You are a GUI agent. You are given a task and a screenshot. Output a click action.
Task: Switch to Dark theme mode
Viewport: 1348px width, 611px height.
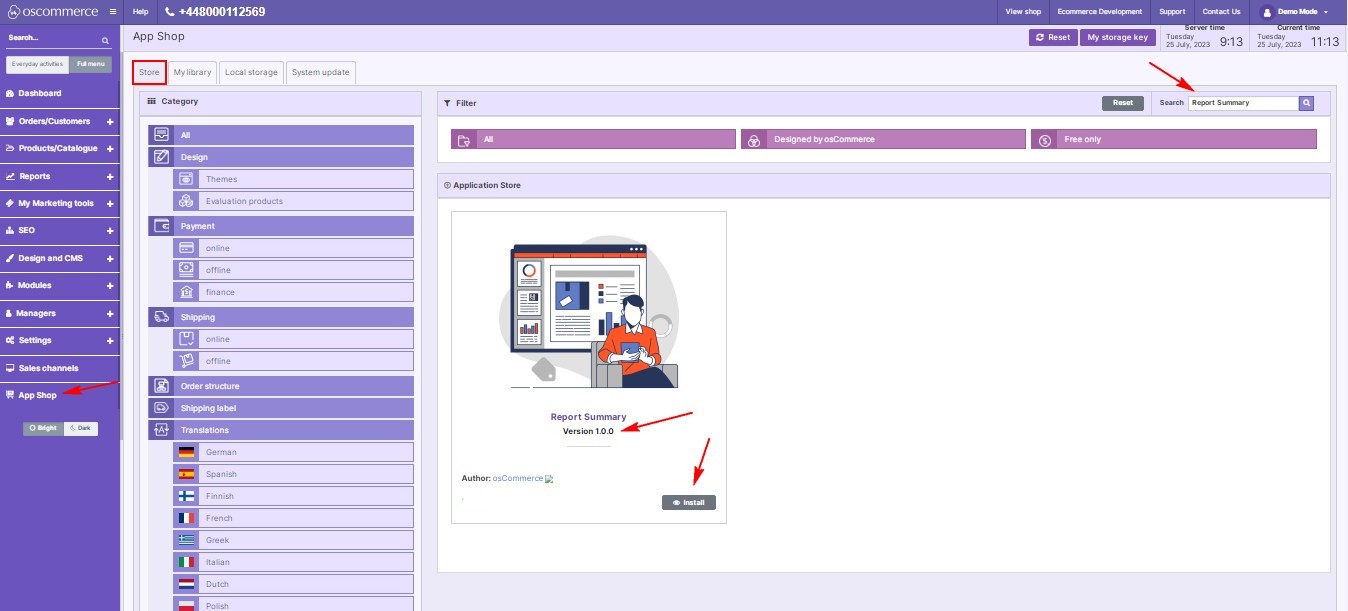pyautogui.click(x=80, y=428)
